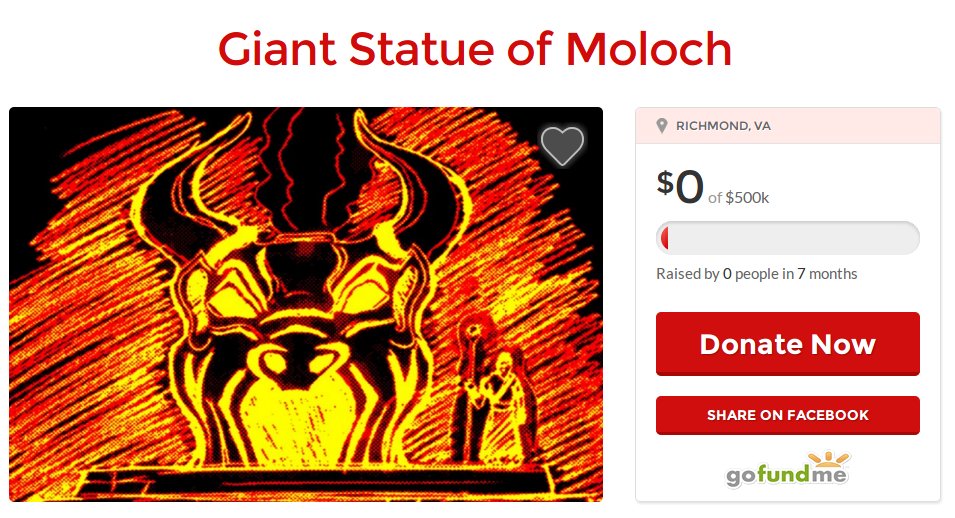Select the RICHMOND, VA location label
Screen dimensions: 955x518
pyautogui.click(x=723, y=126)
